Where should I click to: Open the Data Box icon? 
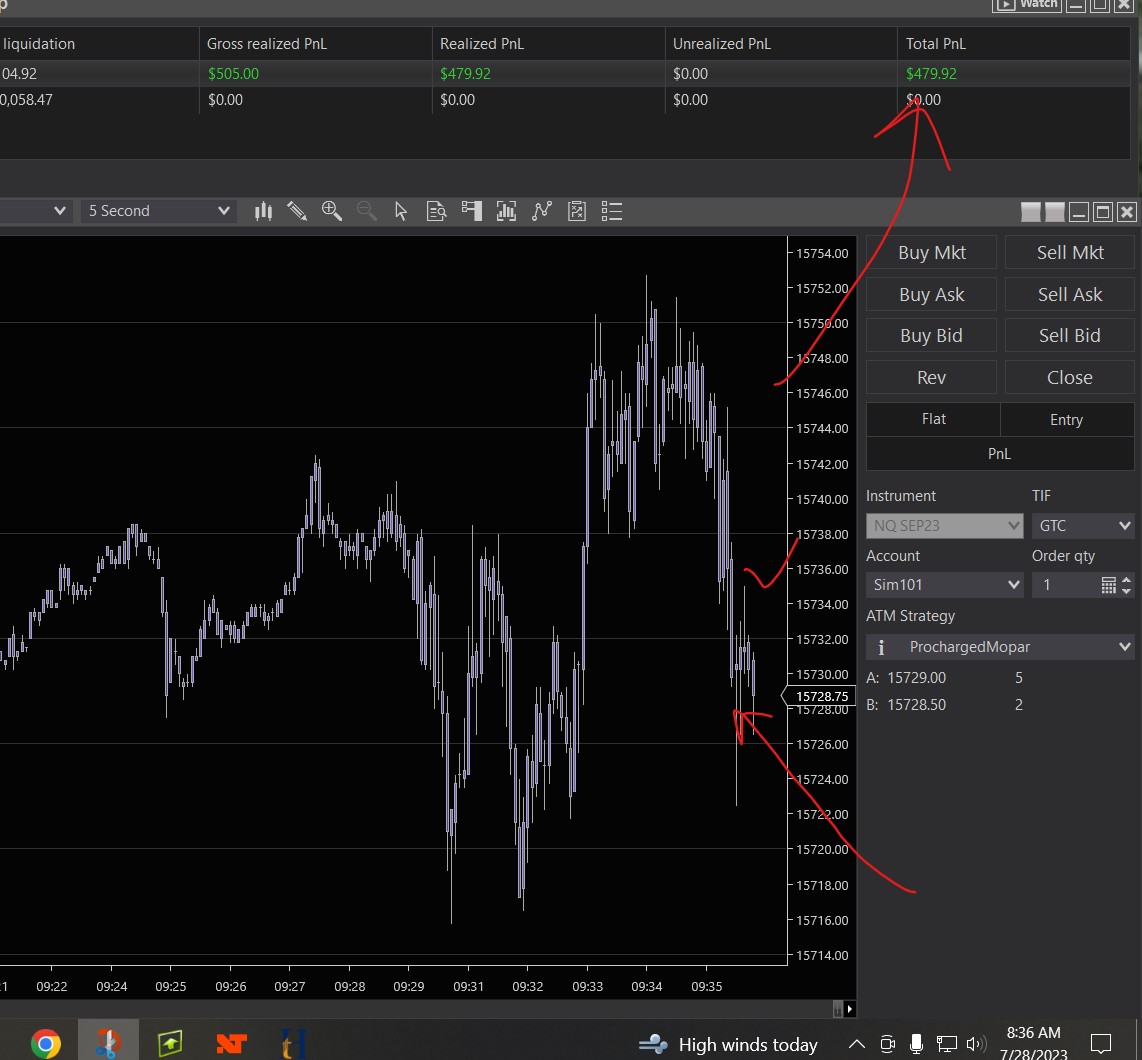(x=436, y=211)
